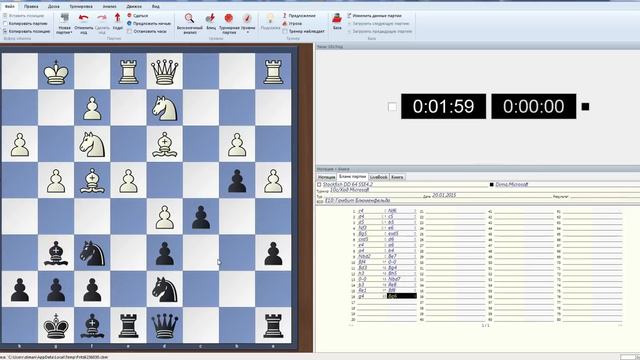This screenshot has height=360, width=640.
Task: Select the white queen on the board
Action: coord(164,71)
